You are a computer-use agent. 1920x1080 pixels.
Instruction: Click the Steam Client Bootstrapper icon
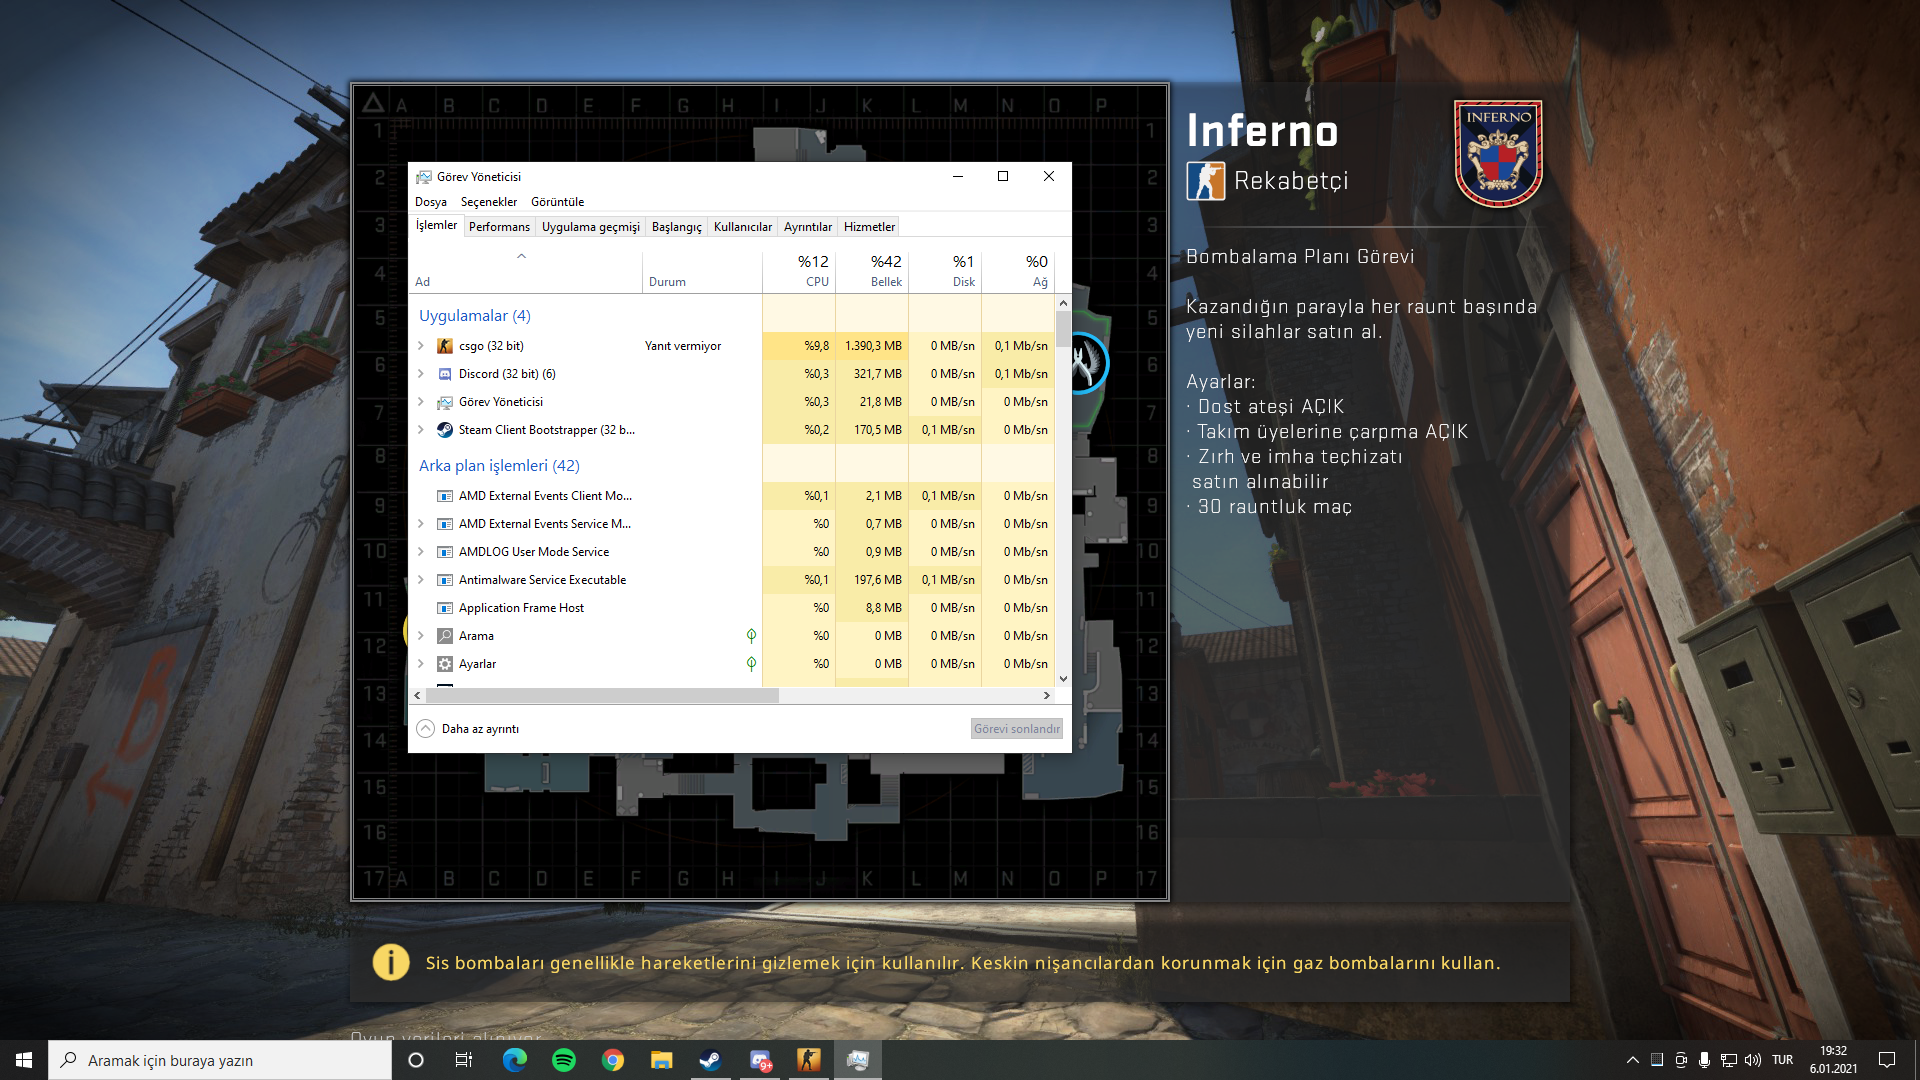pos(445,430)
